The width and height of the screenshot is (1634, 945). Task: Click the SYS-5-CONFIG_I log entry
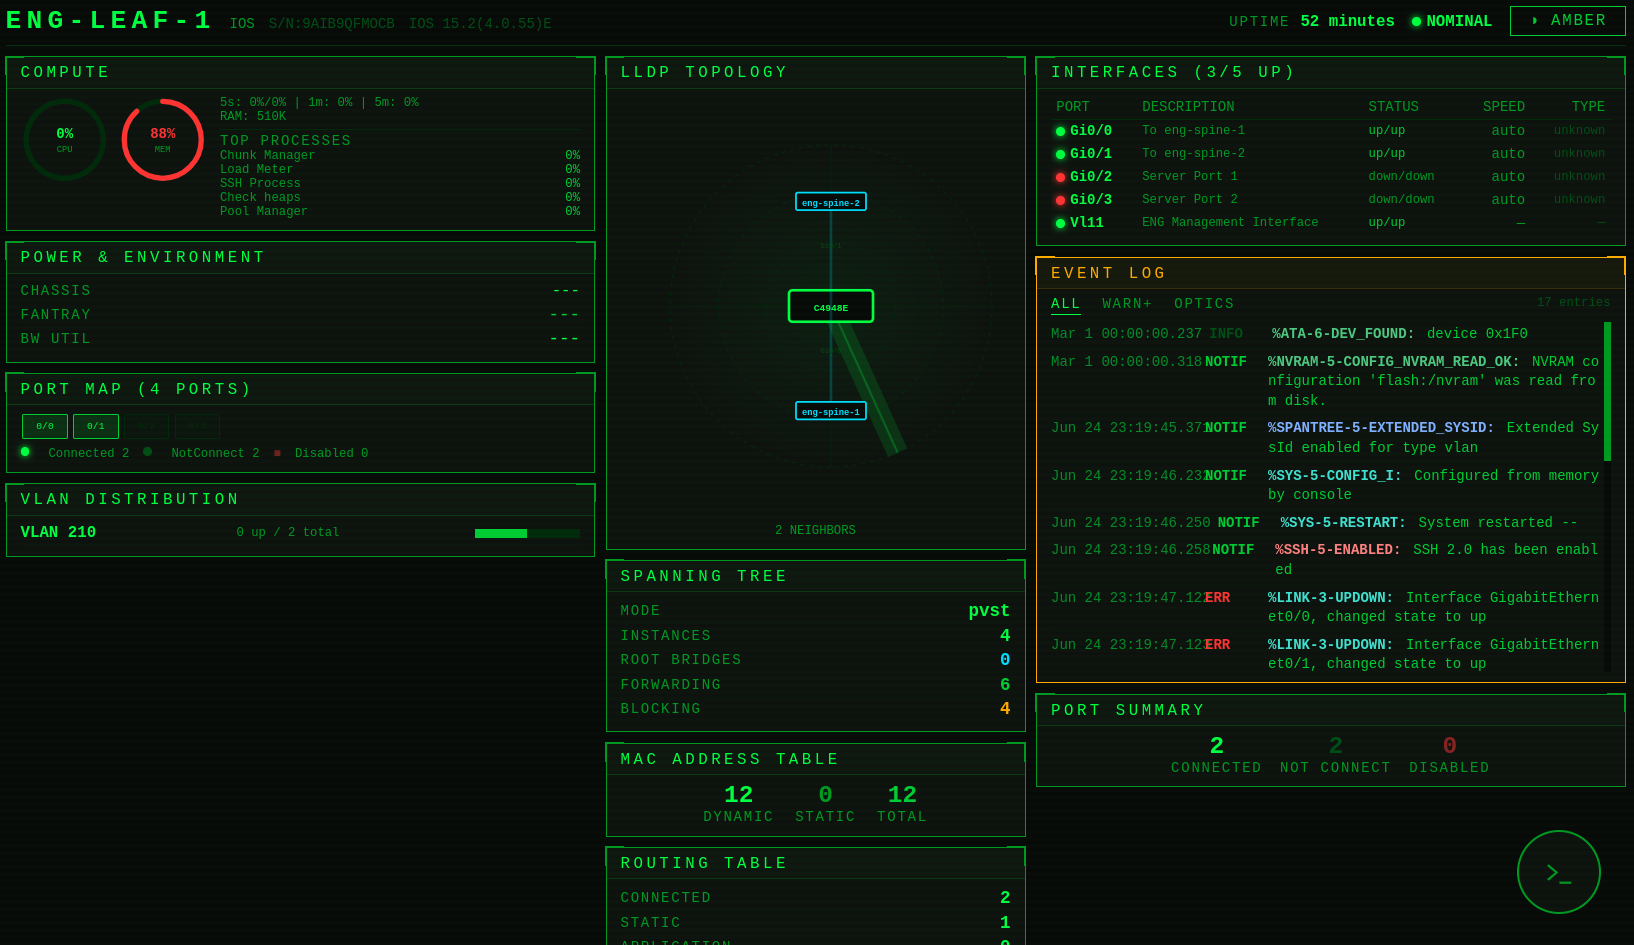click(x=1325, y=485)
